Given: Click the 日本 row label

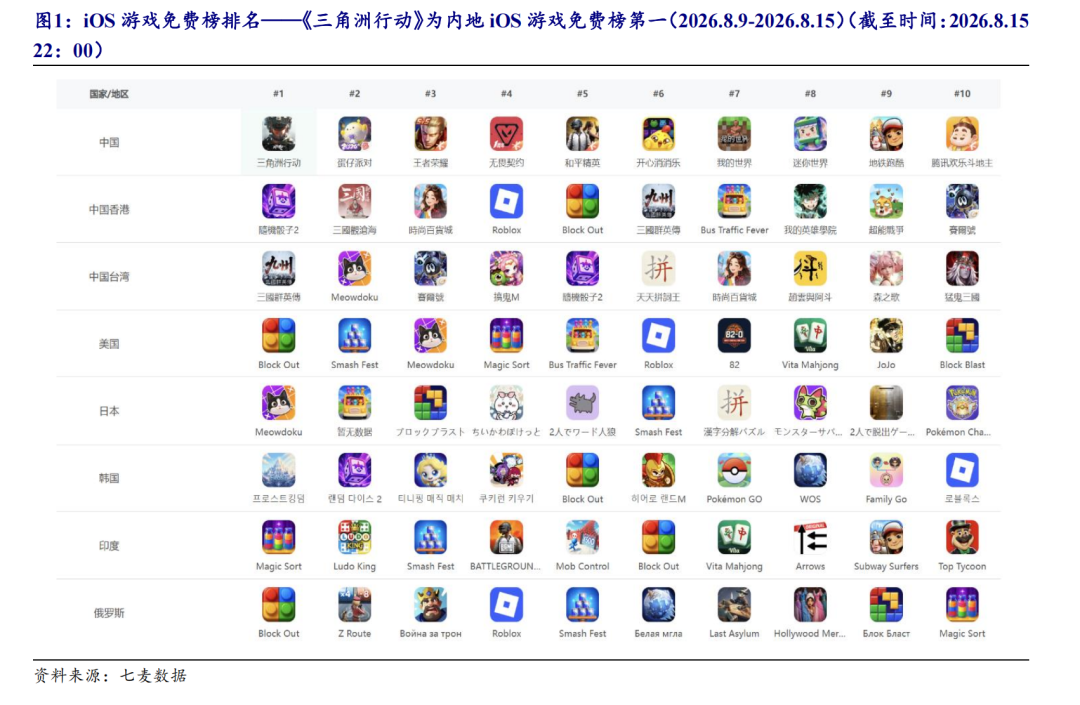Looking at the screenshot, I should pos(109,411).
